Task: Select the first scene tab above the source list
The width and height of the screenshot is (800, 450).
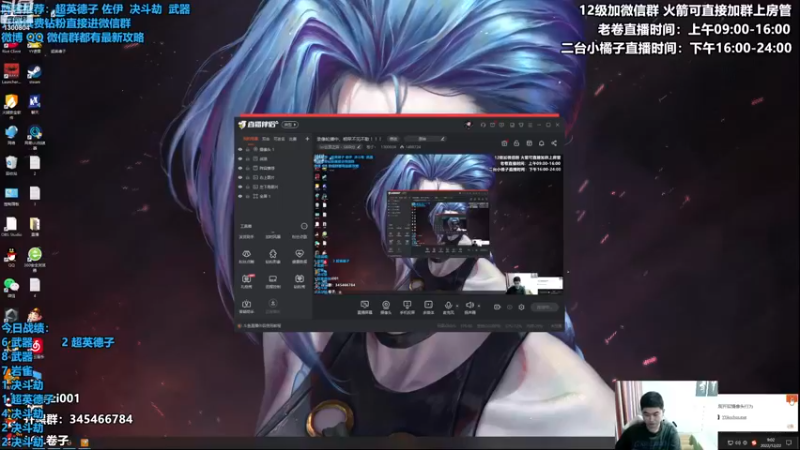Action: [x=250, y=139]
